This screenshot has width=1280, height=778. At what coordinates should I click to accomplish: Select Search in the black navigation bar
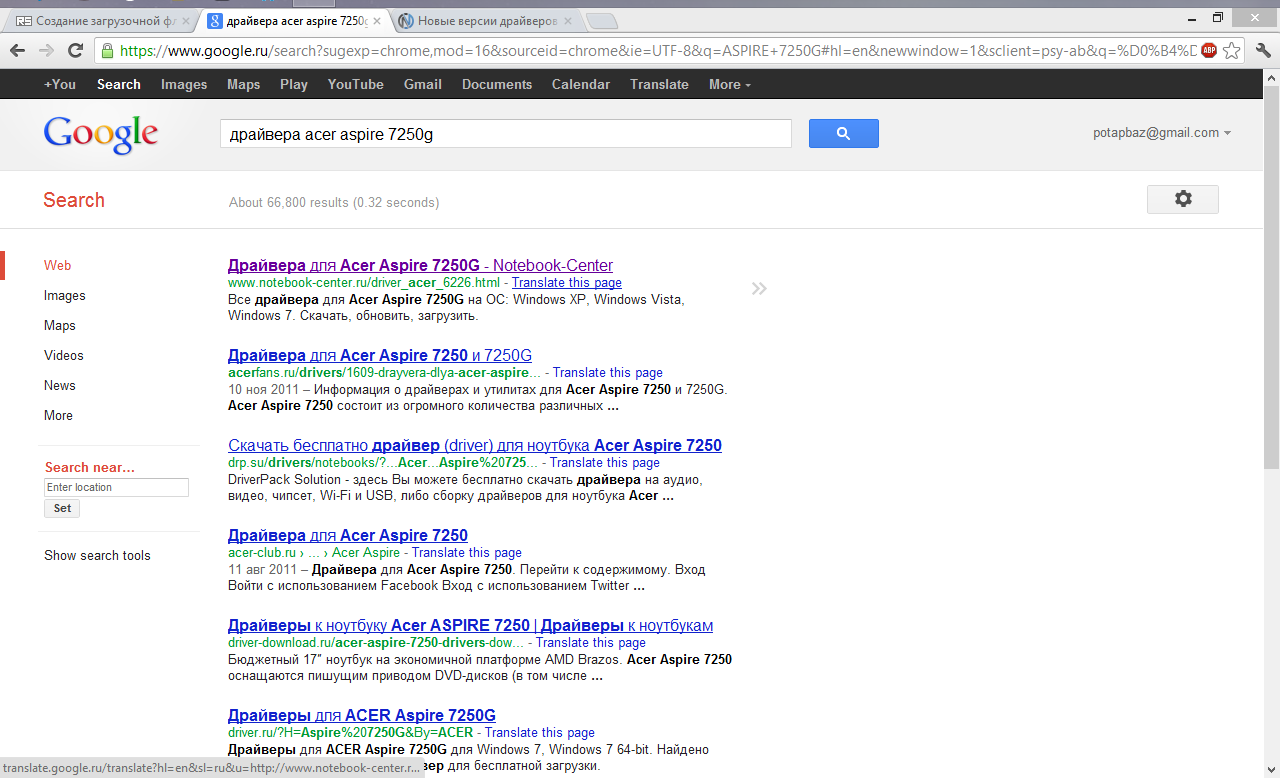119,84
